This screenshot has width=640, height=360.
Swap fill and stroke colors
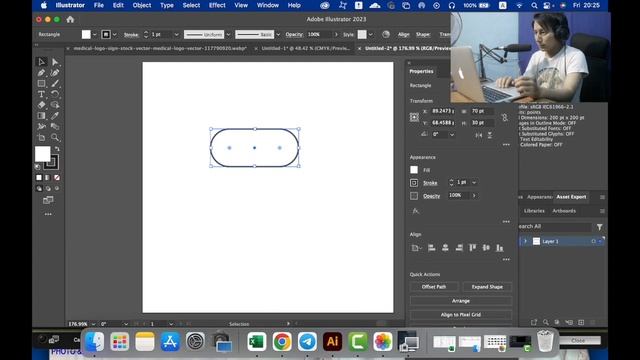click(57, 149)
